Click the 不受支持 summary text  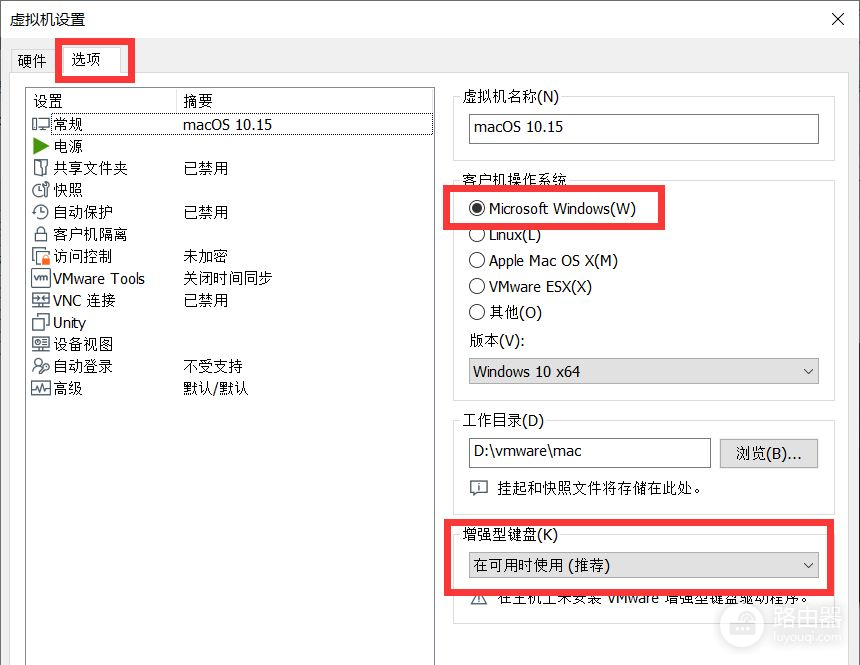point(213,366)
